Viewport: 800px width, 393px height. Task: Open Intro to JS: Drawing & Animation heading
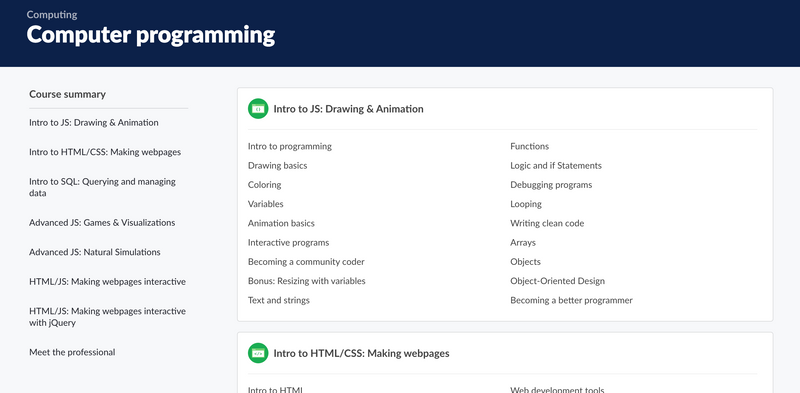click(x=348, y=109)
